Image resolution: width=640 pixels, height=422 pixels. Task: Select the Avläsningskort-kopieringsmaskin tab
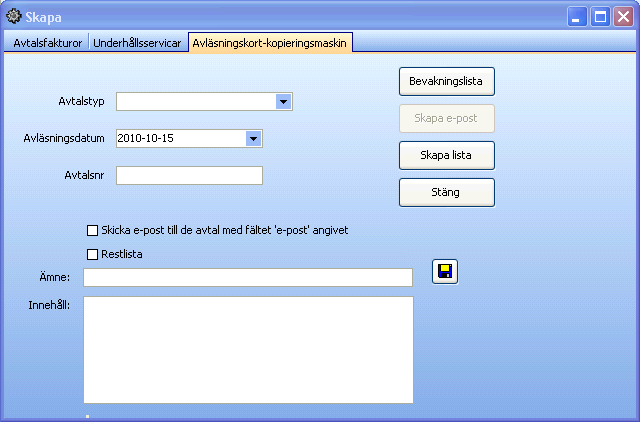(x=269, y=44)
